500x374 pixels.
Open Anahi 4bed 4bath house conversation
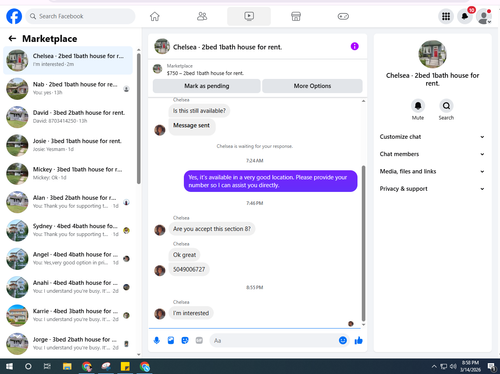(x=68, y=287)
